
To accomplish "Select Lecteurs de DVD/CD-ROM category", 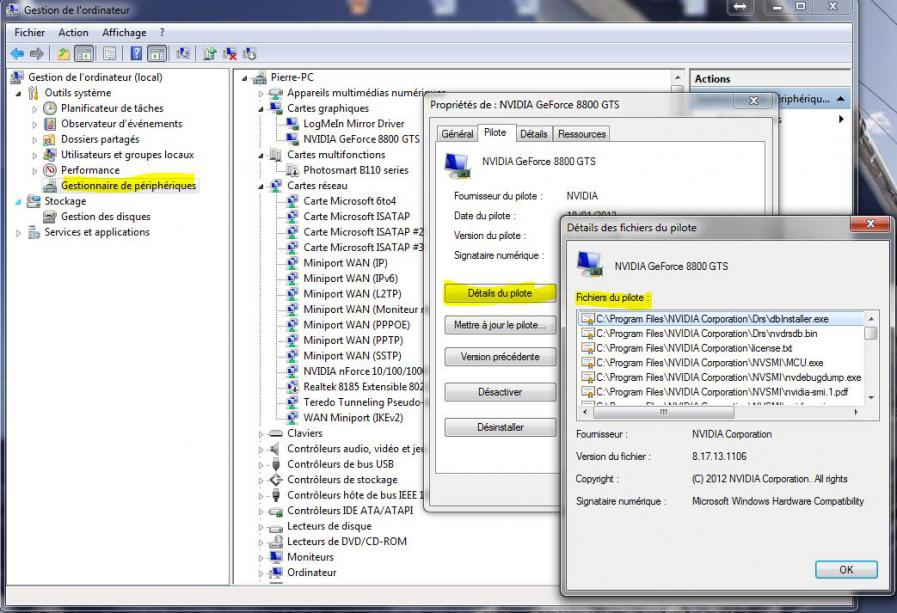I will (x=347, y=541).
